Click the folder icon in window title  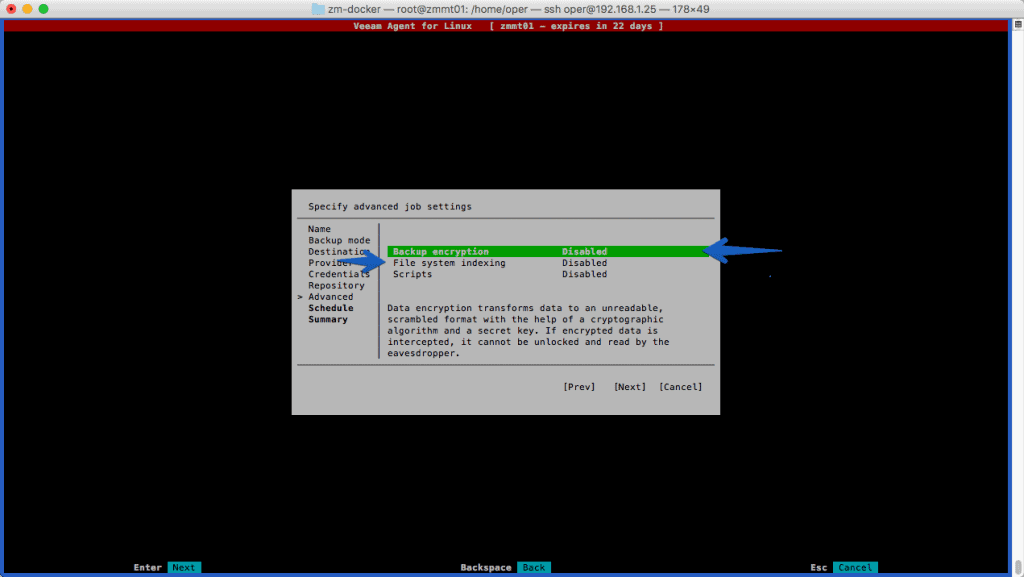[x=318, y=9]
